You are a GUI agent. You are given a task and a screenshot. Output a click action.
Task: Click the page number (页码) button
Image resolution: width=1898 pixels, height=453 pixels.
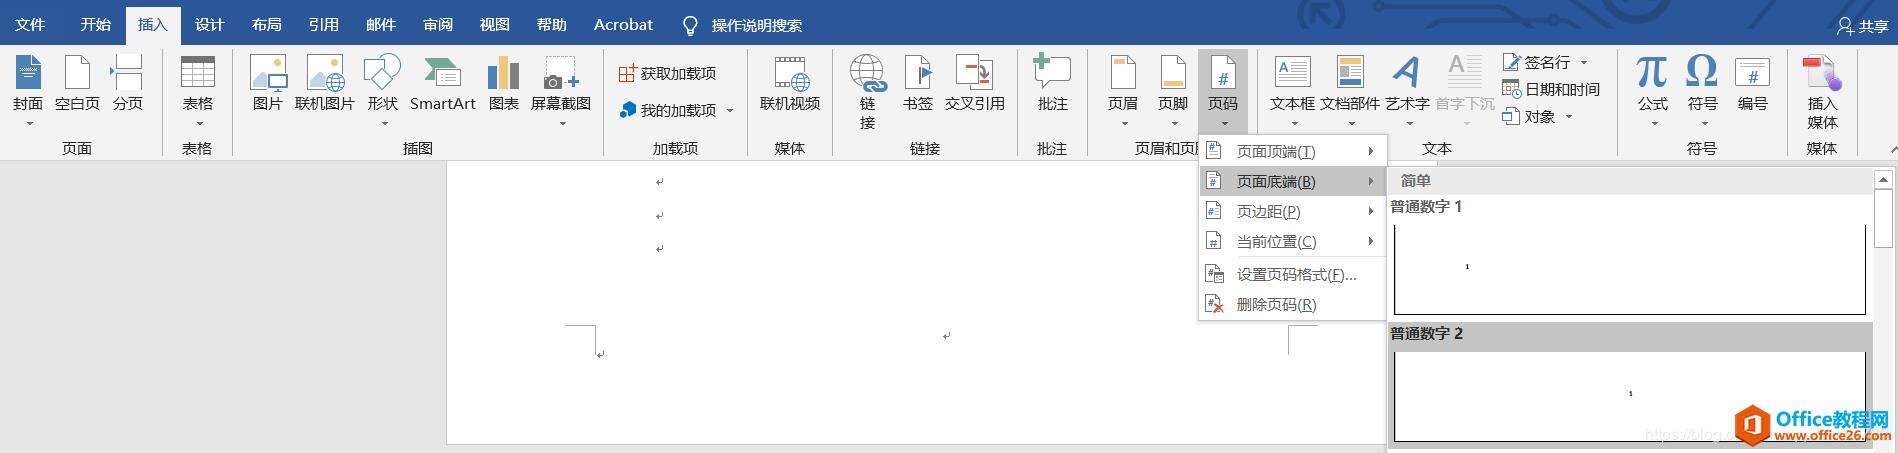pyautogui.click(x=1223, y=90)
